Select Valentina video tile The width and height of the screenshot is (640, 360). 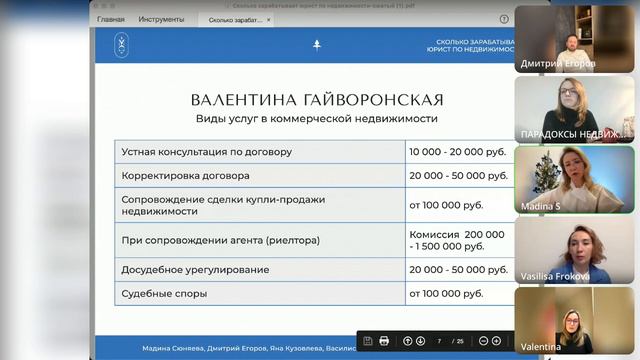(574, 320)
